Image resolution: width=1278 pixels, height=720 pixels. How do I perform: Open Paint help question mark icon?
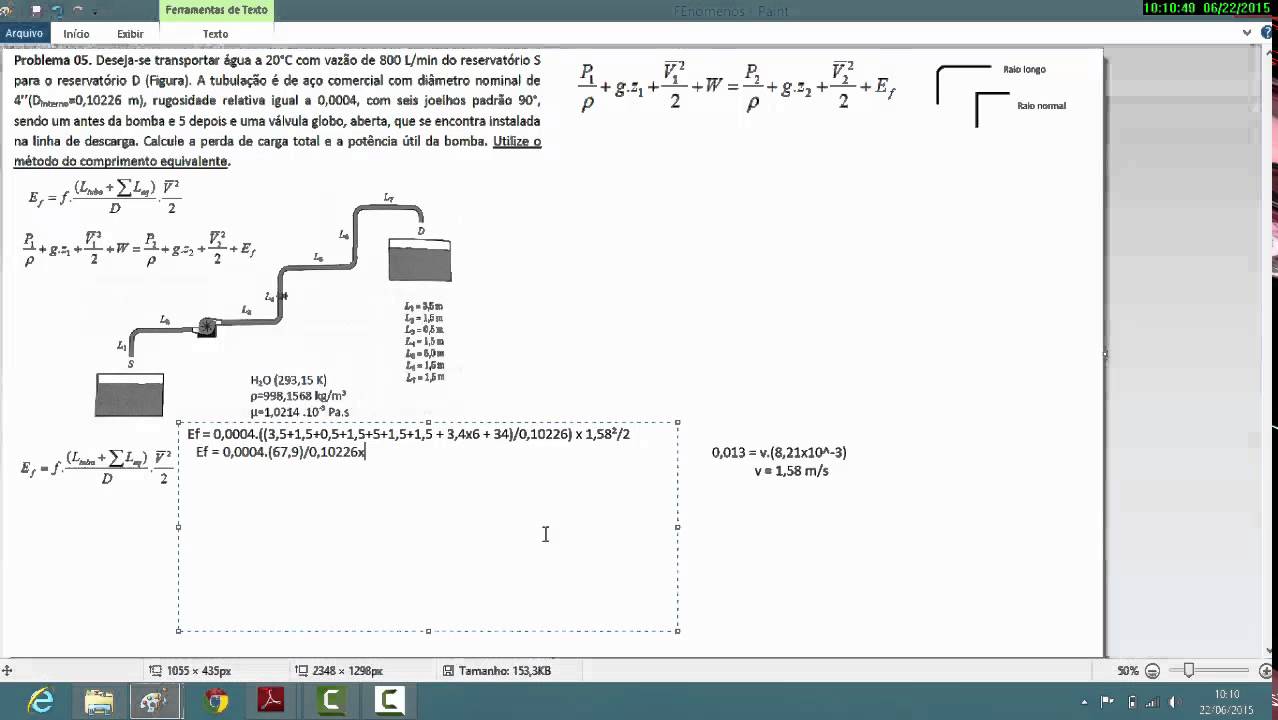tap(1267, 33)
